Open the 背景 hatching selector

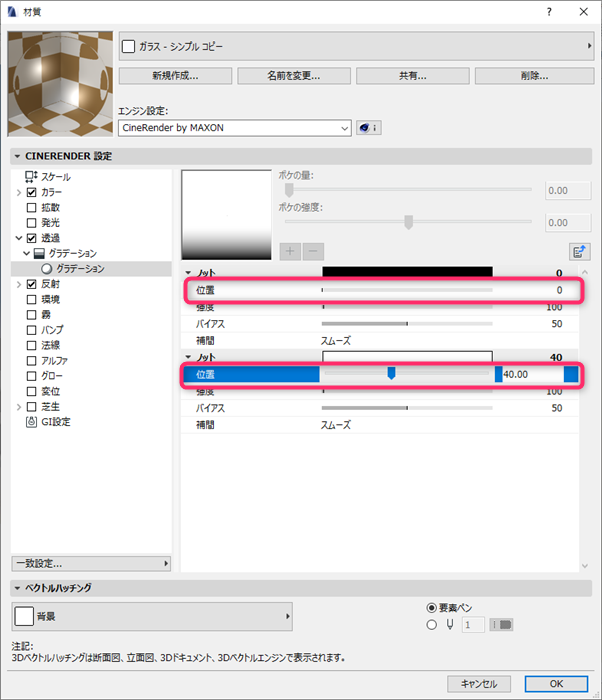pos(152,617)
